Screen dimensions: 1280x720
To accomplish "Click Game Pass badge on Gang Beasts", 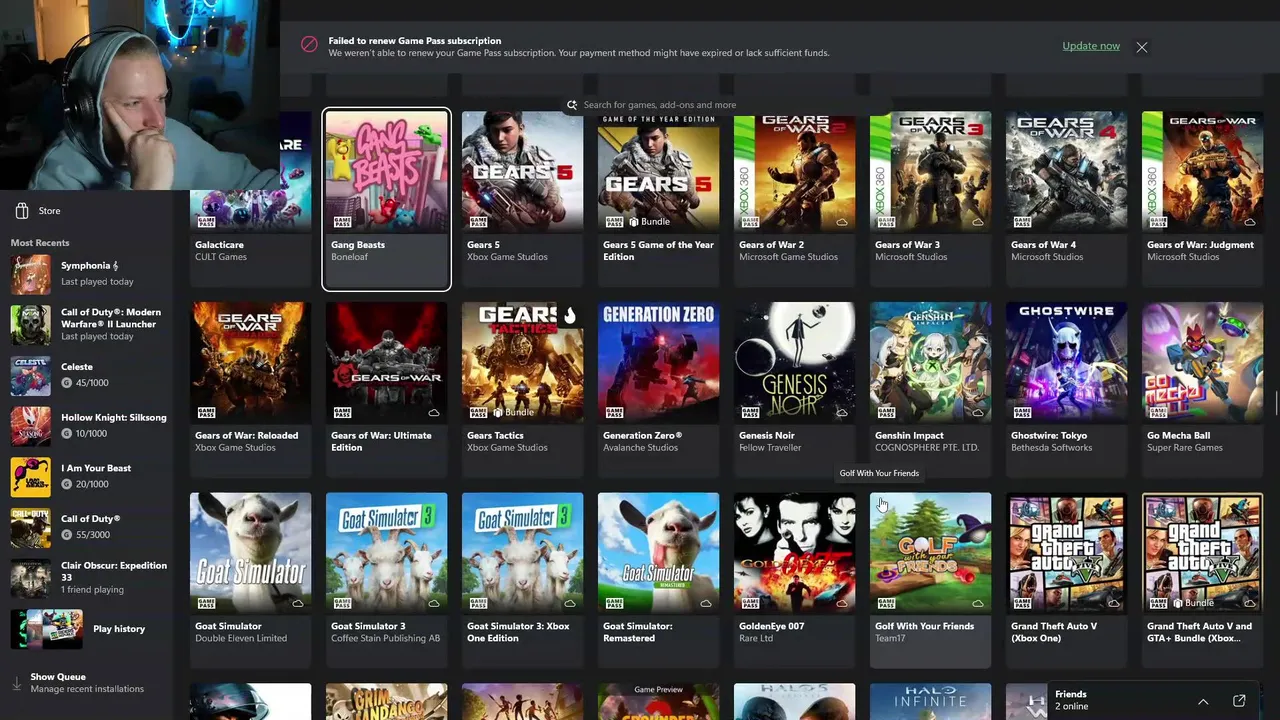I will (342, 221).
